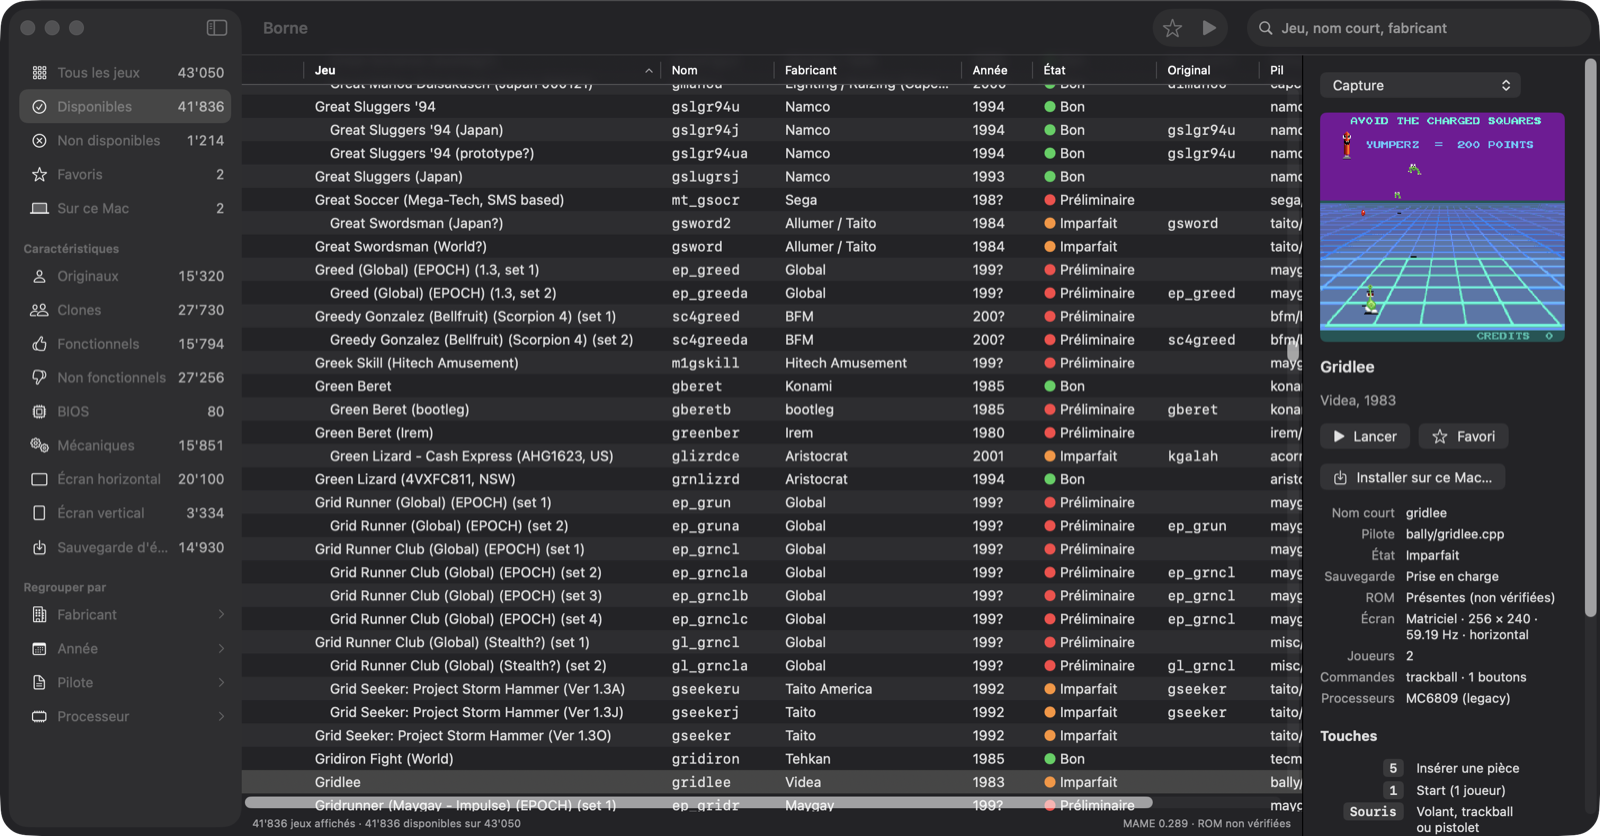Click the BIOS chip icon
Image resolution: width=1600 pixels, height=836 pixels.
pos(40,412)
